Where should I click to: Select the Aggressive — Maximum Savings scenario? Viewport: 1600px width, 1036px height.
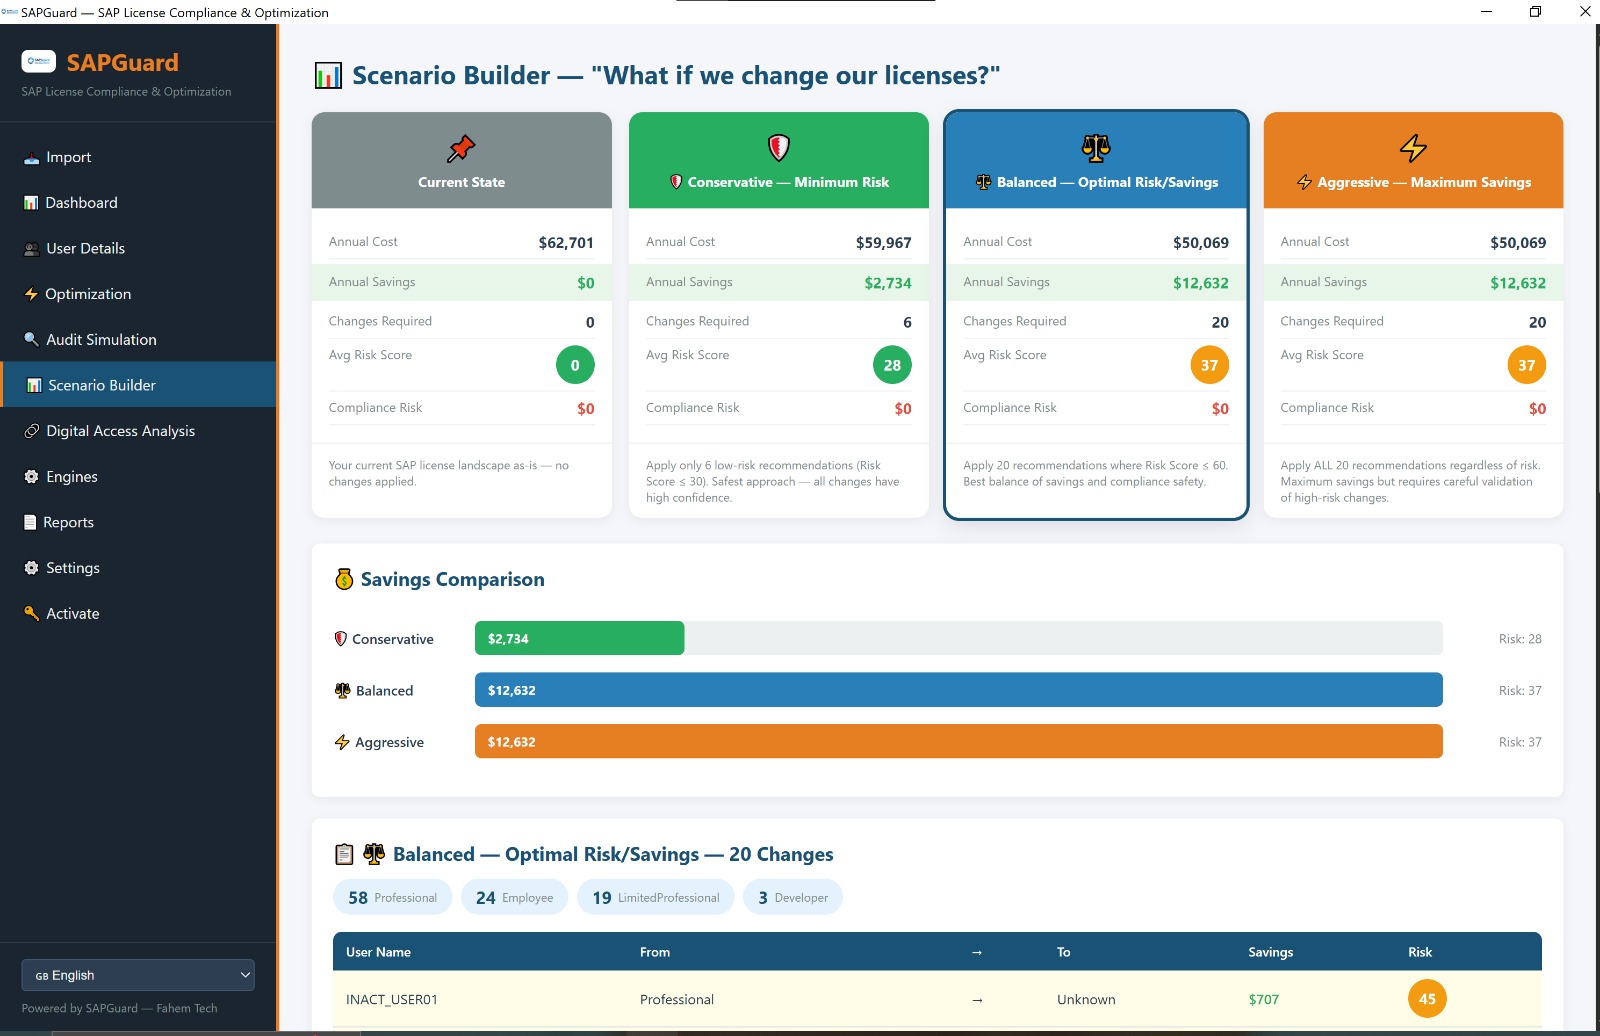(x=1413, y=314)
